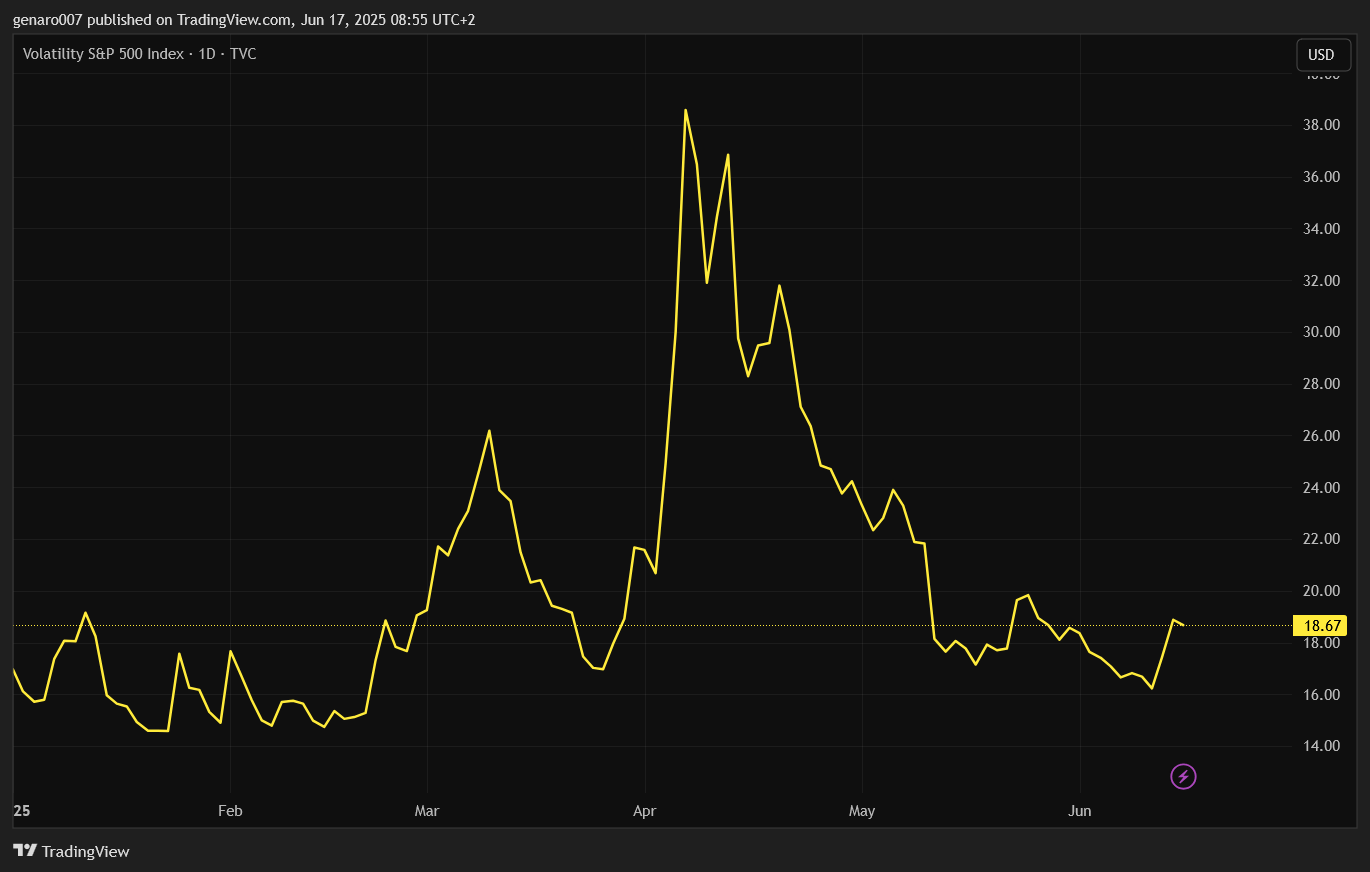Open the USD currency selector
This screenshot has height=872, width=1370.
[x=1323, y=55]
